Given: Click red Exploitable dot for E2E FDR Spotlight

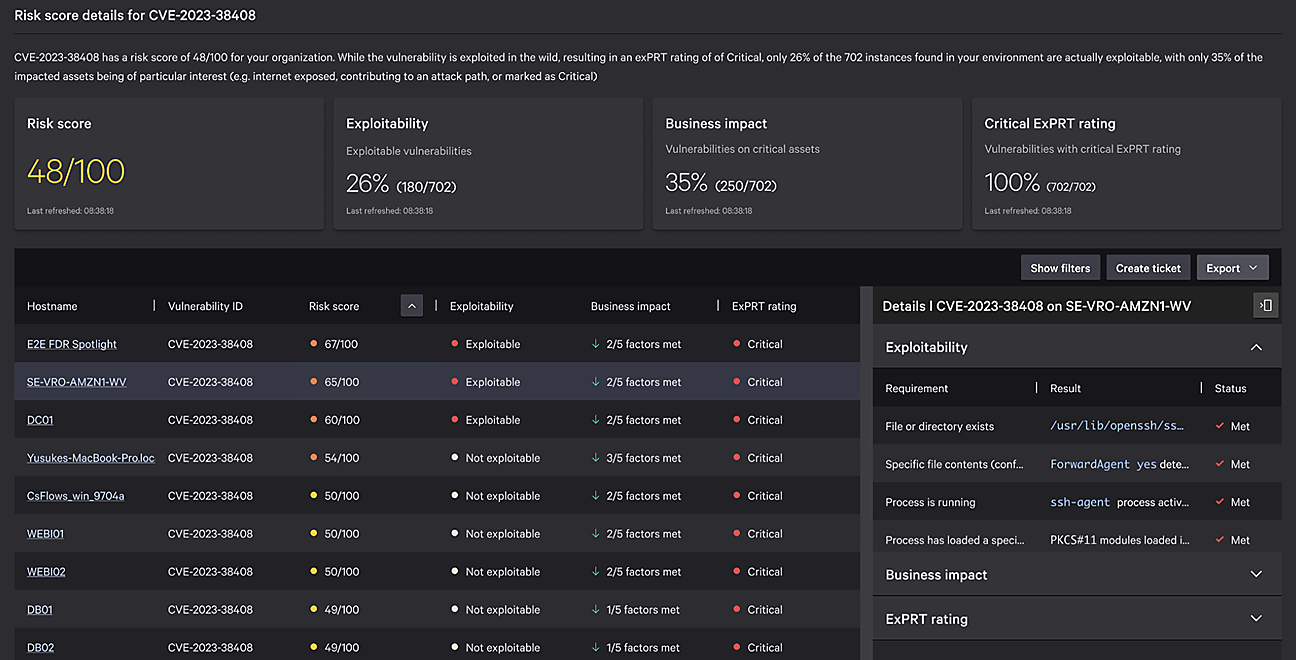Looking at the screenshot, I should (455, 344).
